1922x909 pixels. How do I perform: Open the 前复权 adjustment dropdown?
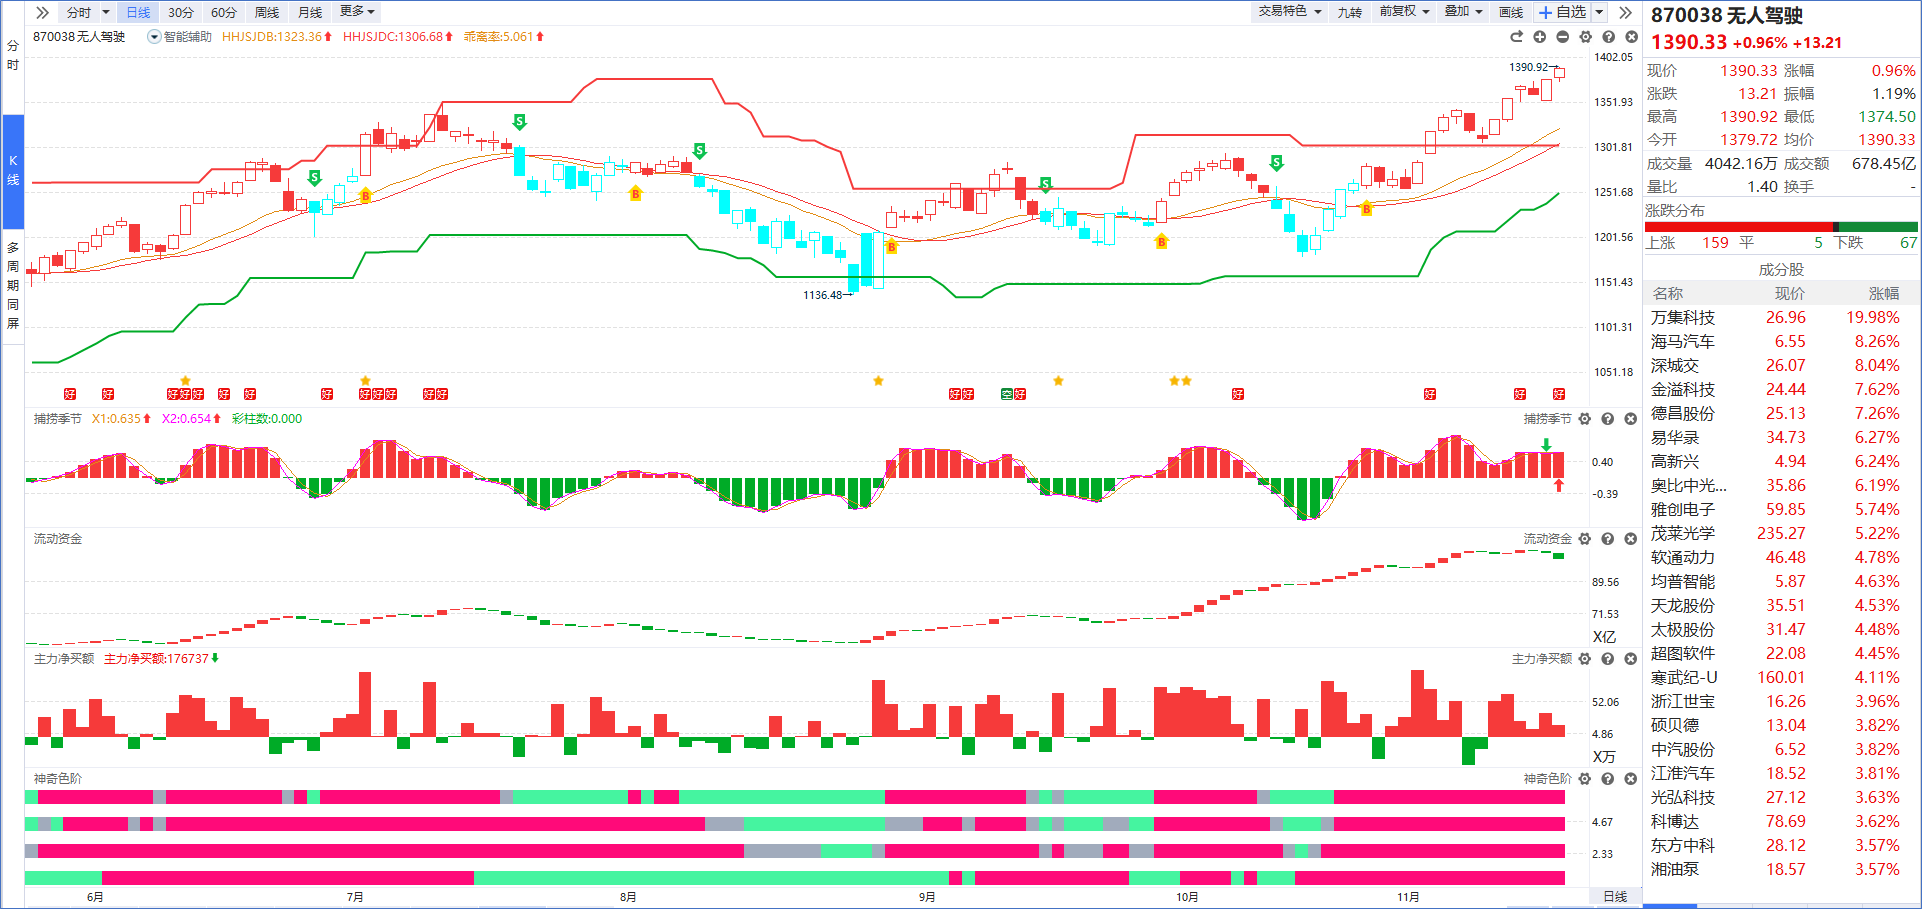click(1404, 12)
